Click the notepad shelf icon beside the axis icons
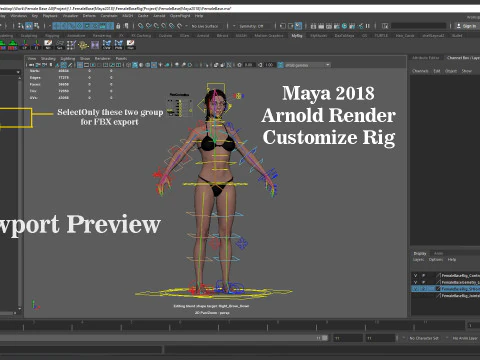Image resolution: width=480 pixels, height=360 pixels. click(48, 44)
